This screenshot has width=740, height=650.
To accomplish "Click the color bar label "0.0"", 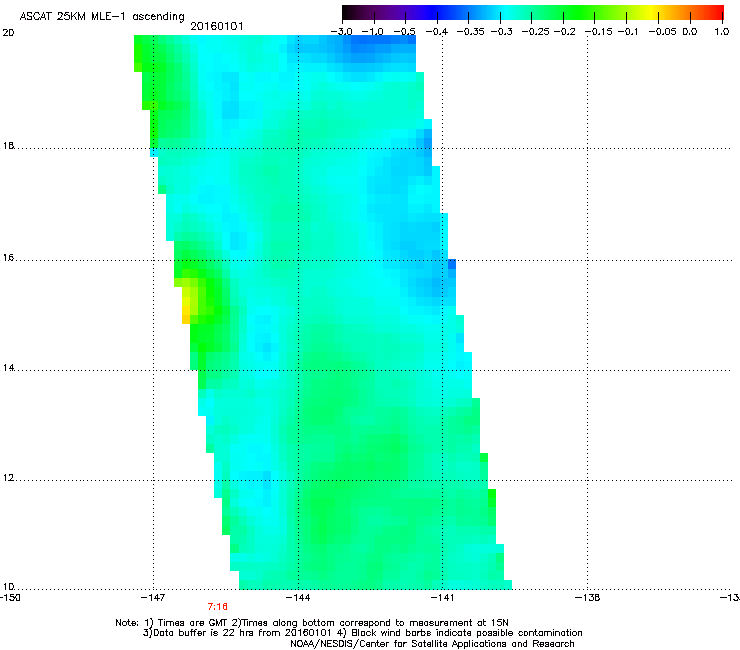I will pyautogui.click(x=690, y=32).
